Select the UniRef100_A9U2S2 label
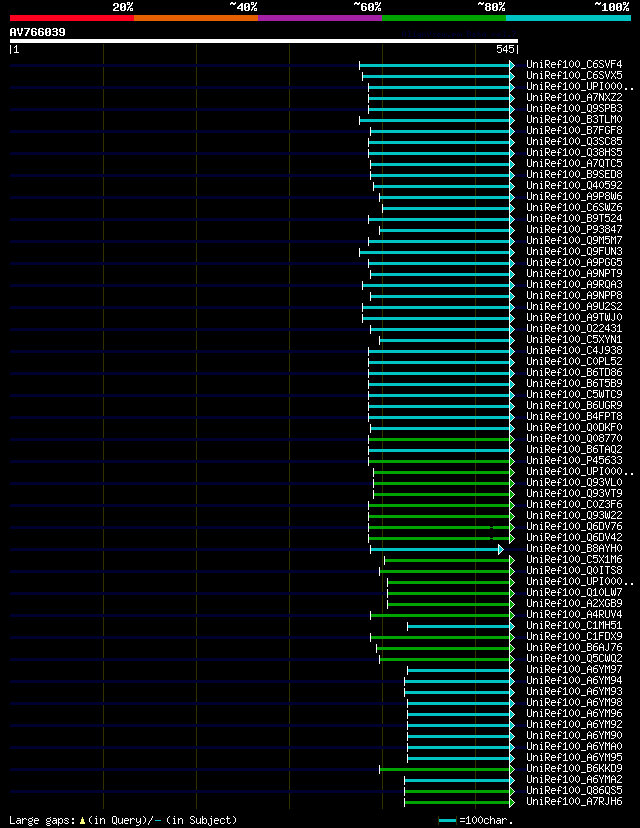 [x=574, y=306]
